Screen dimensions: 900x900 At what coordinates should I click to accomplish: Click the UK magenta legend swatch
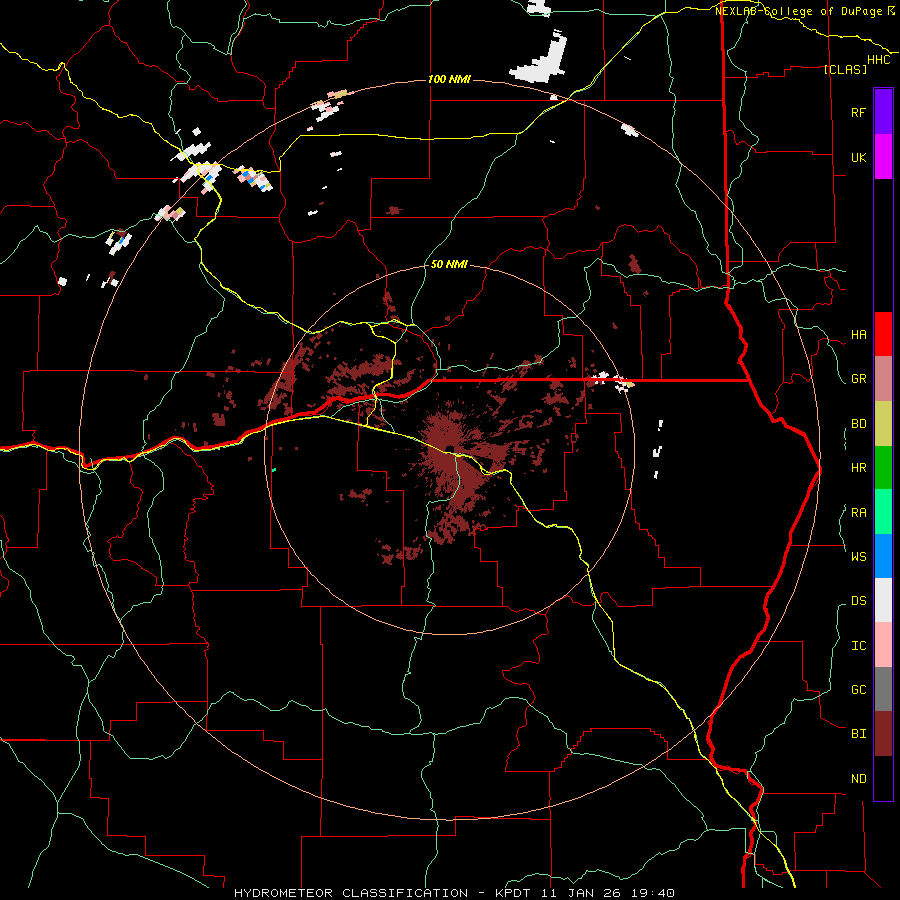[883, 157]
